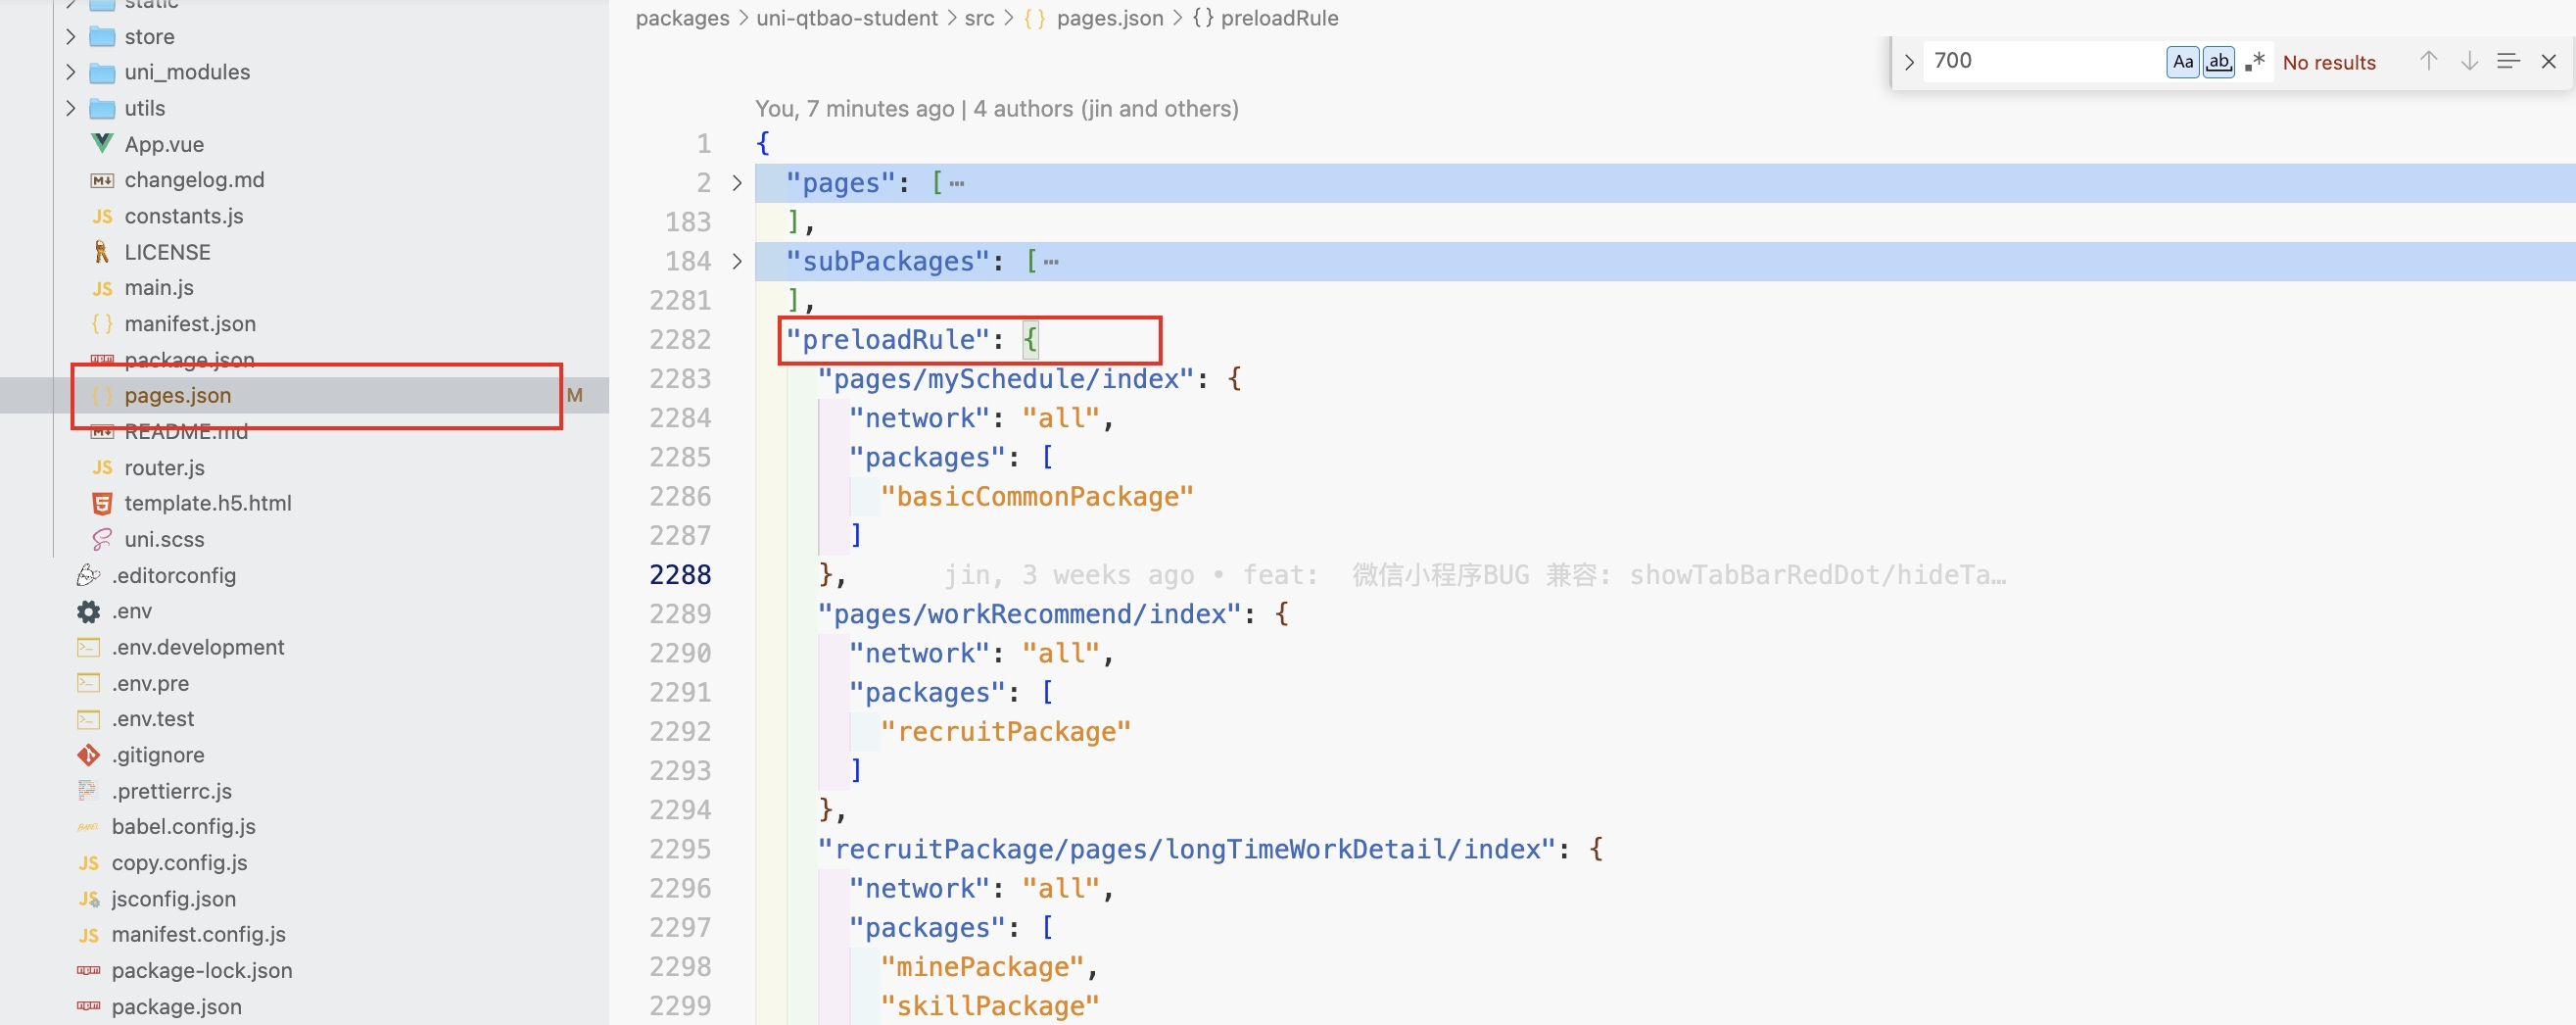
Task: Select pages.json breadcrumb segment
Action: click(1110, 18)
